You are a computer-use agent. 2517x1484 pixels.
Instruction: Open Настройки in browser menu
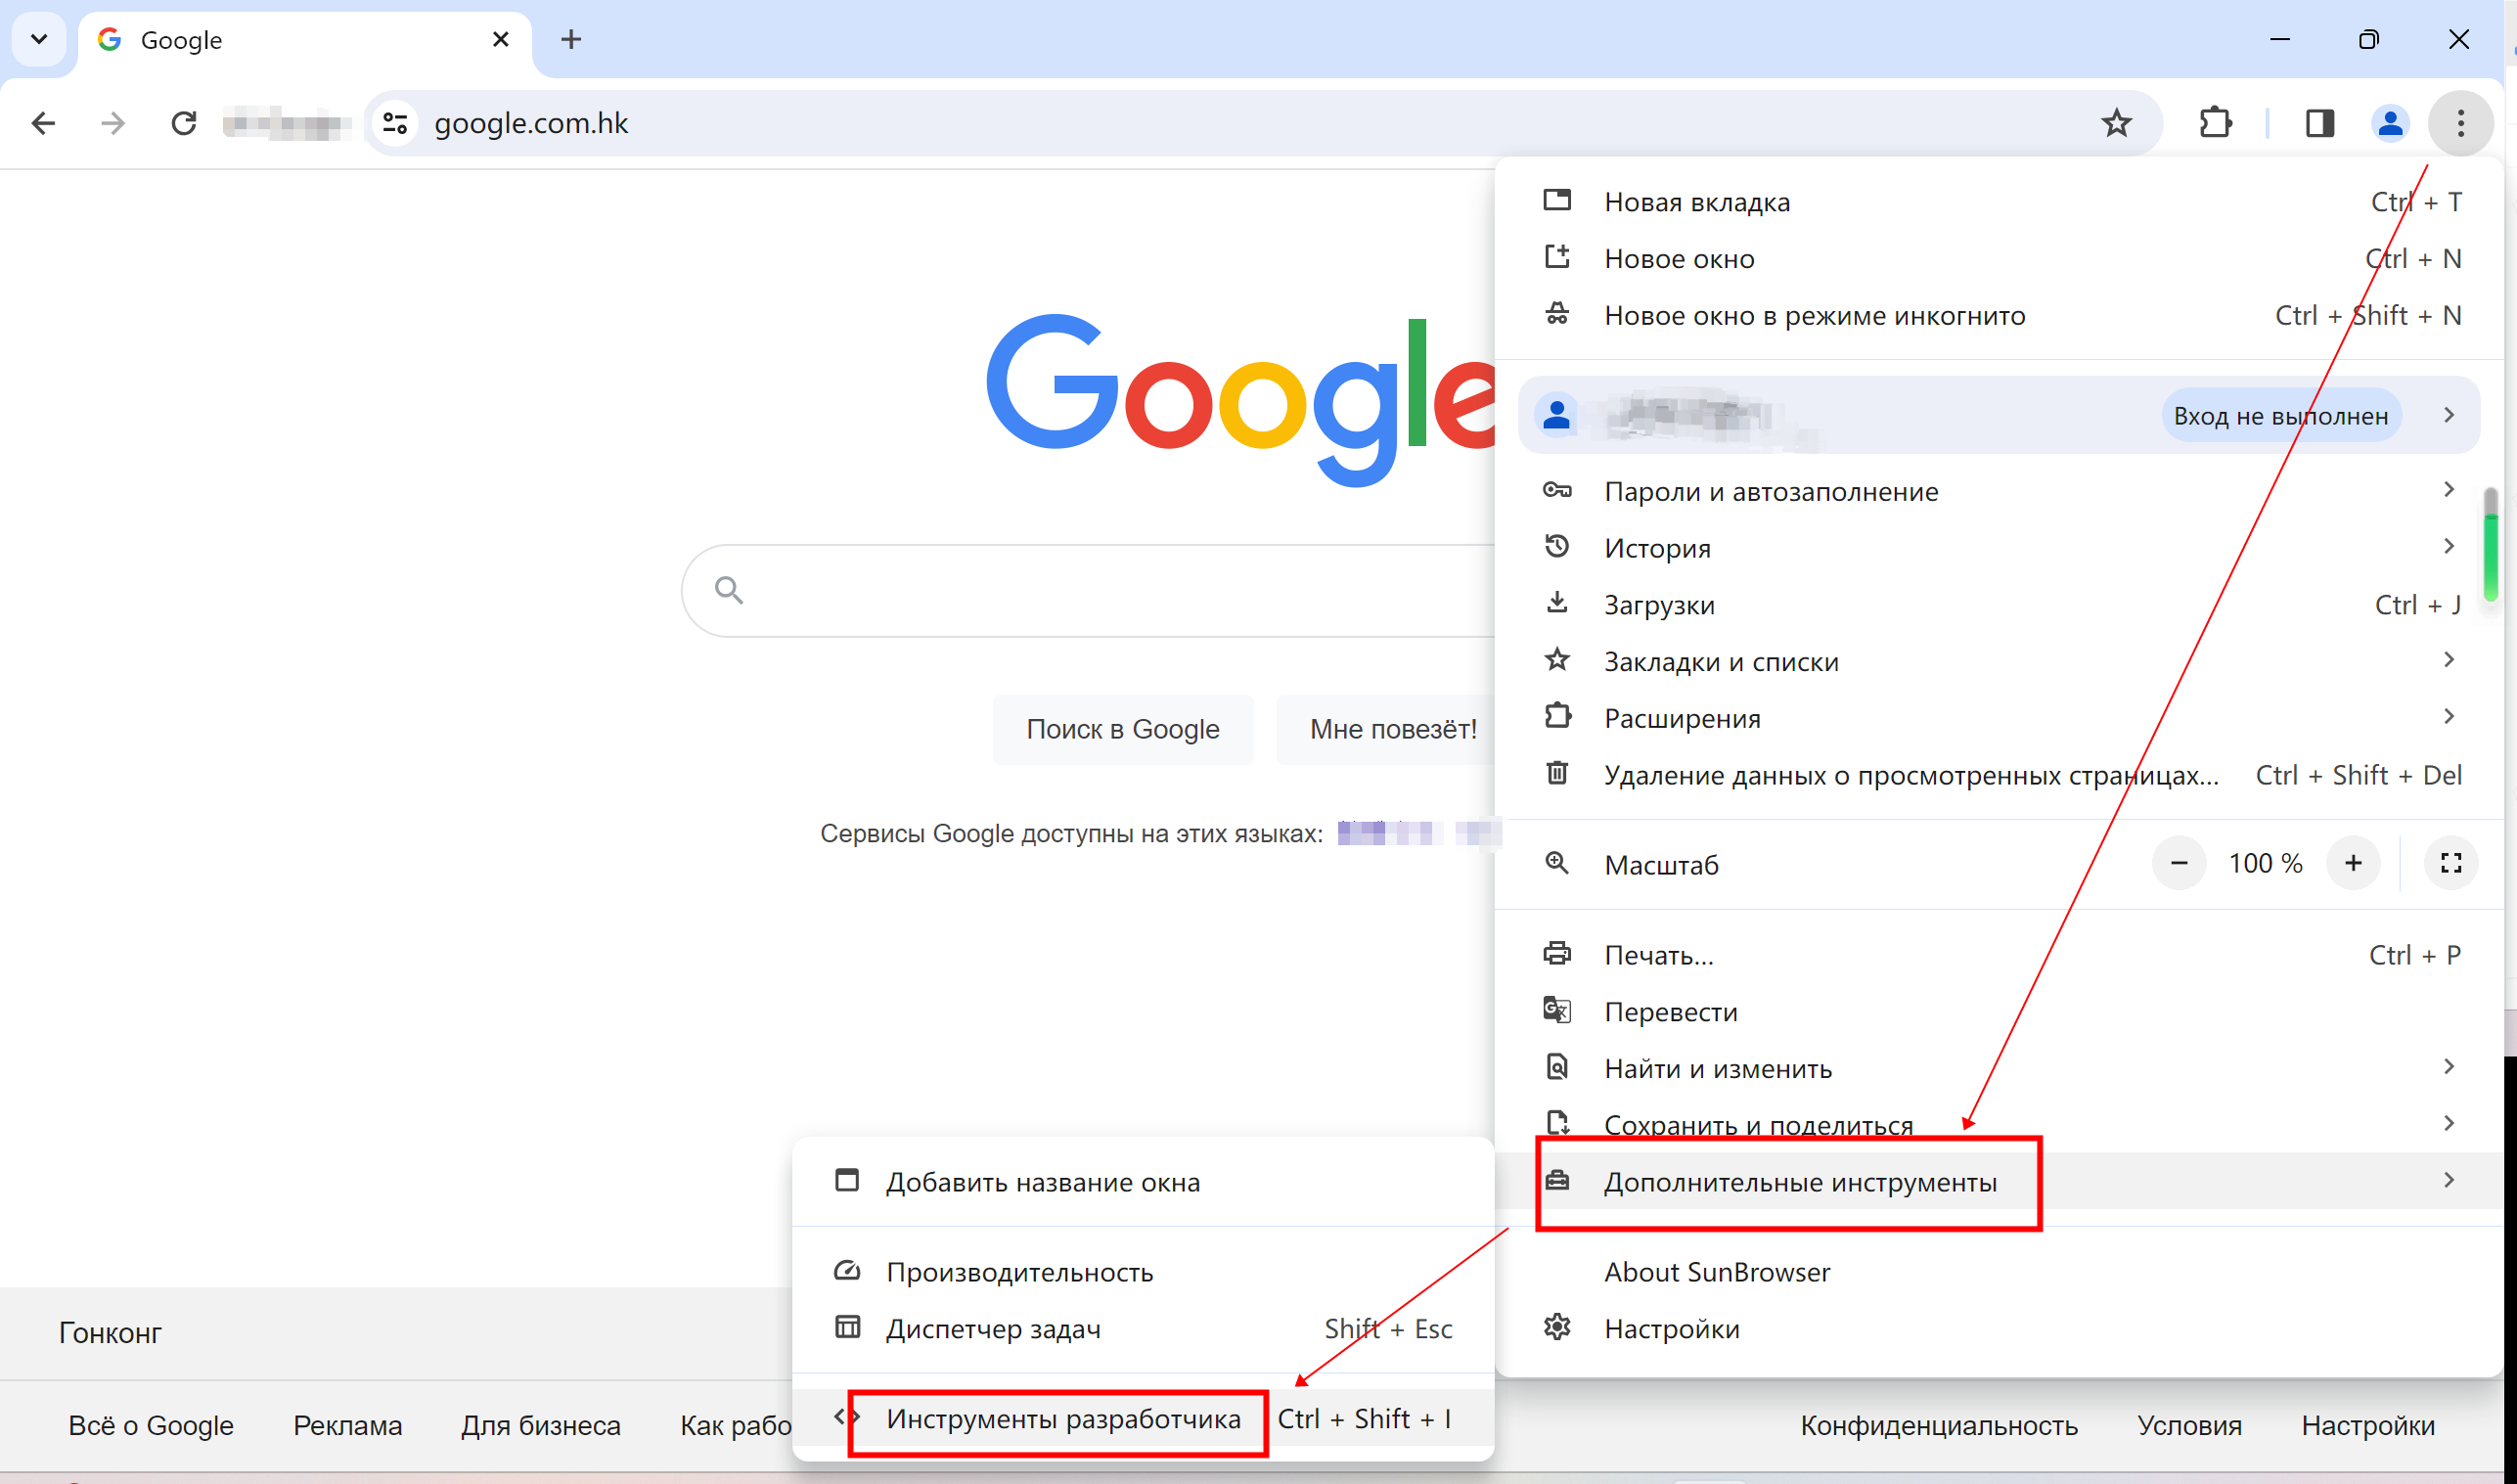(x=1998, y=1329)
